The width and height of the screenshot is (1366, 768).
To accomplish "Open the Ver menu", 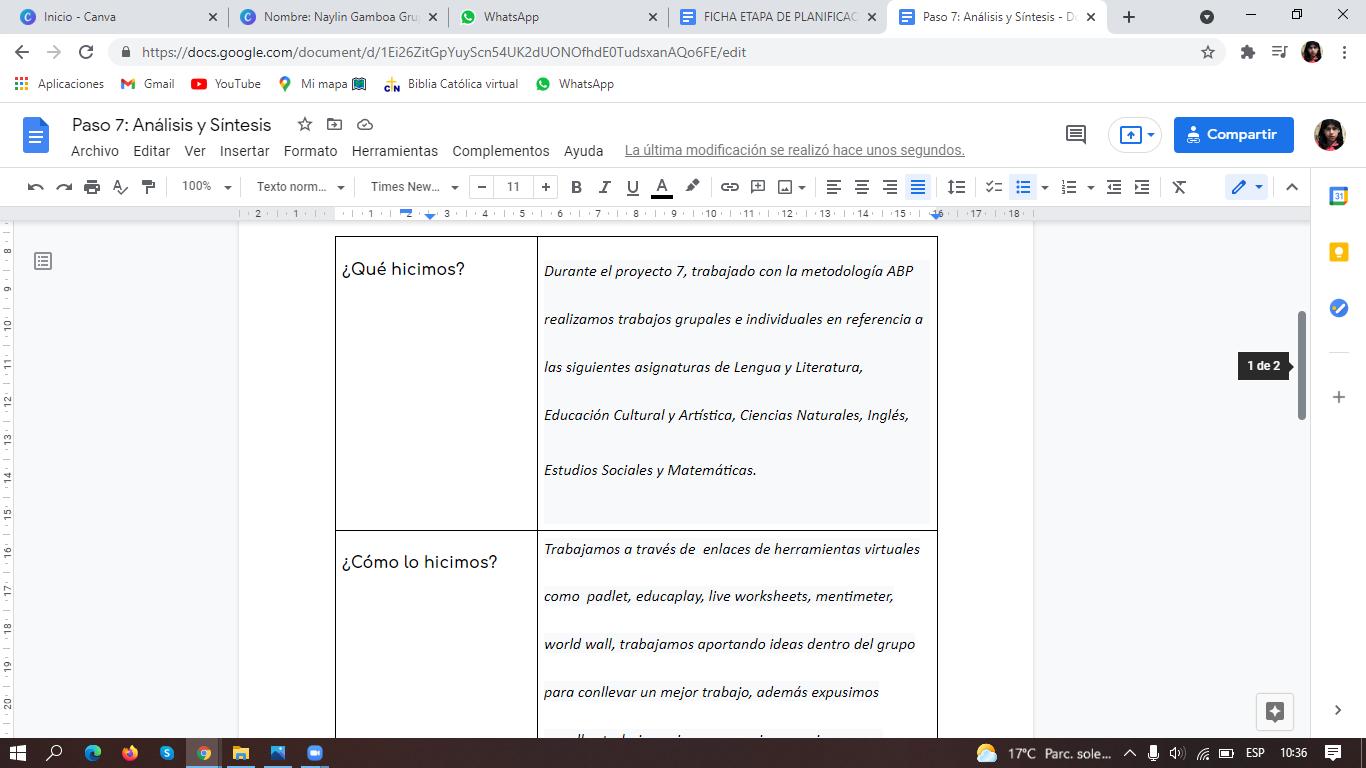I will click(195, 151).
